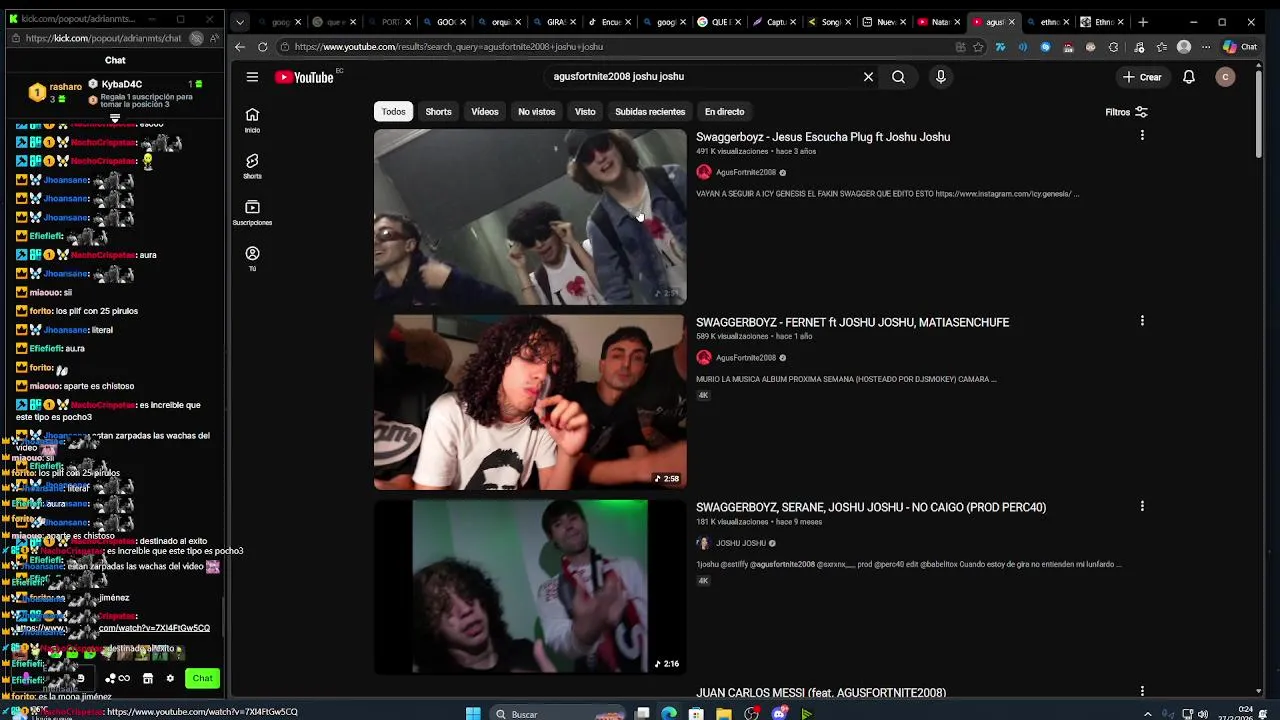This screenshot has height=720, width=1280.
Task: Select the Vídeos filter chip
Action: click(x=485, y=112)
